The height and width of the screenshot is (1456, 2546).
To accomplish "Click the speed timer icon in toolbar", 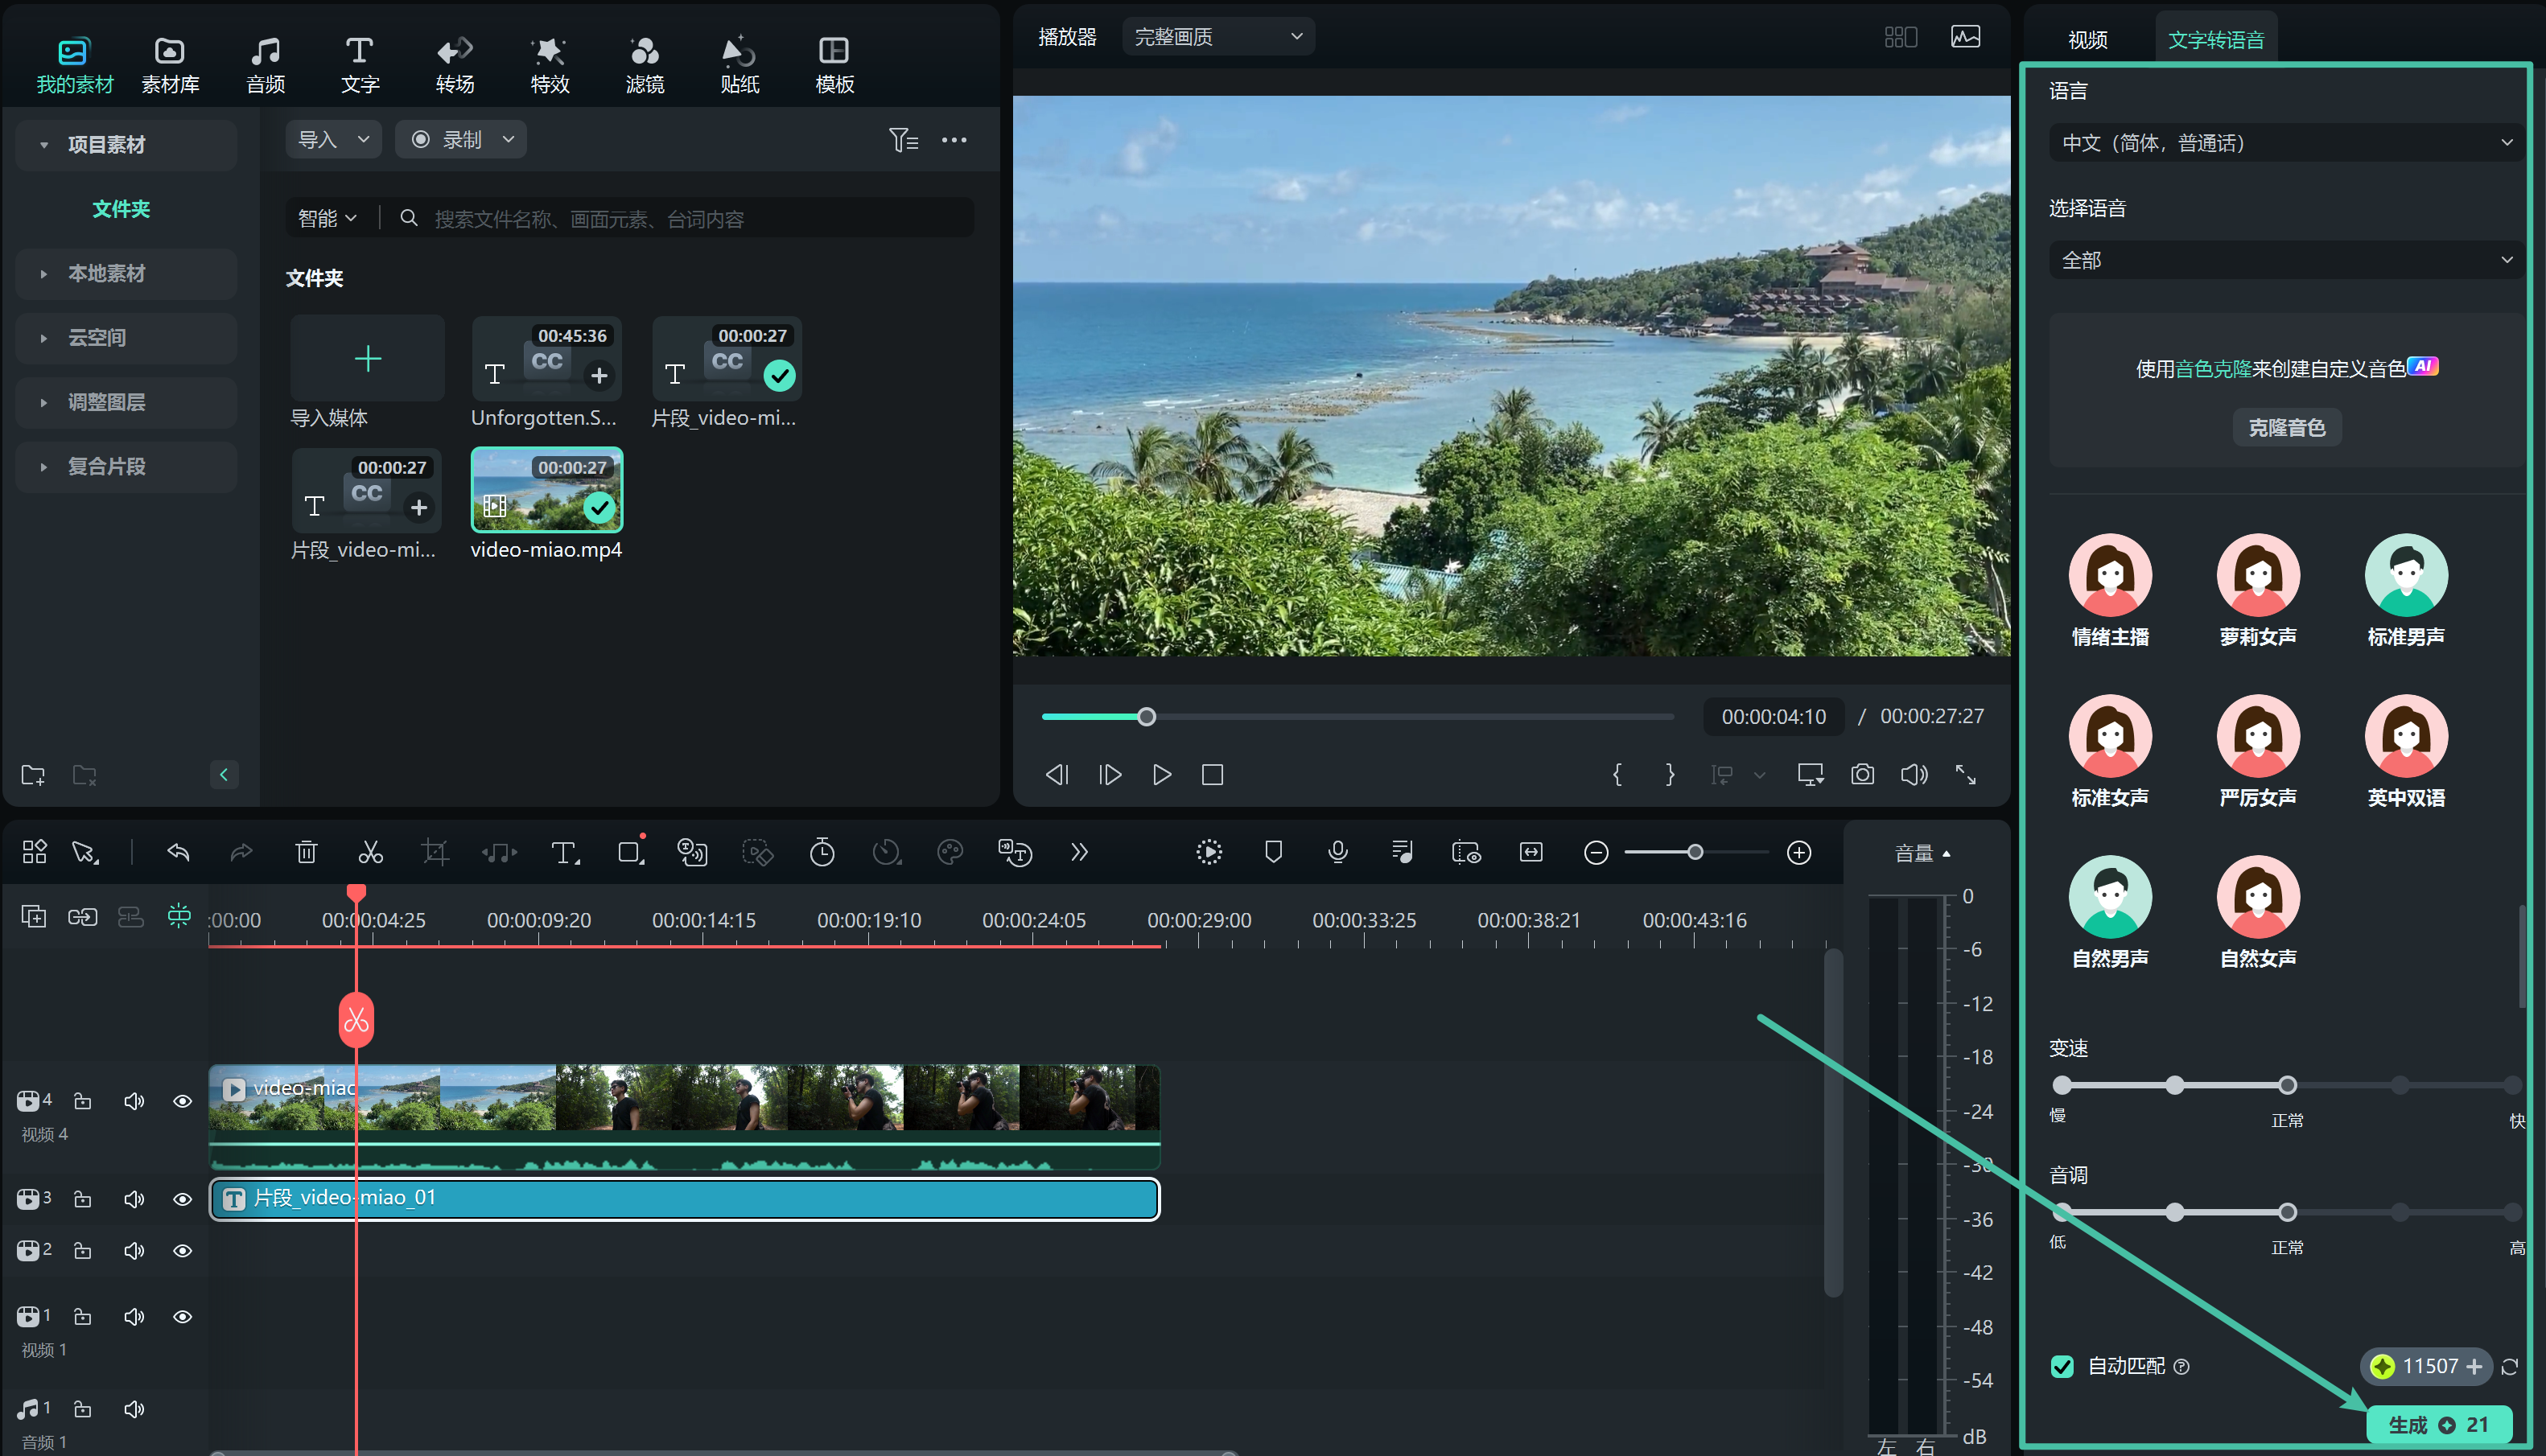I will click(x=822, y=852).
